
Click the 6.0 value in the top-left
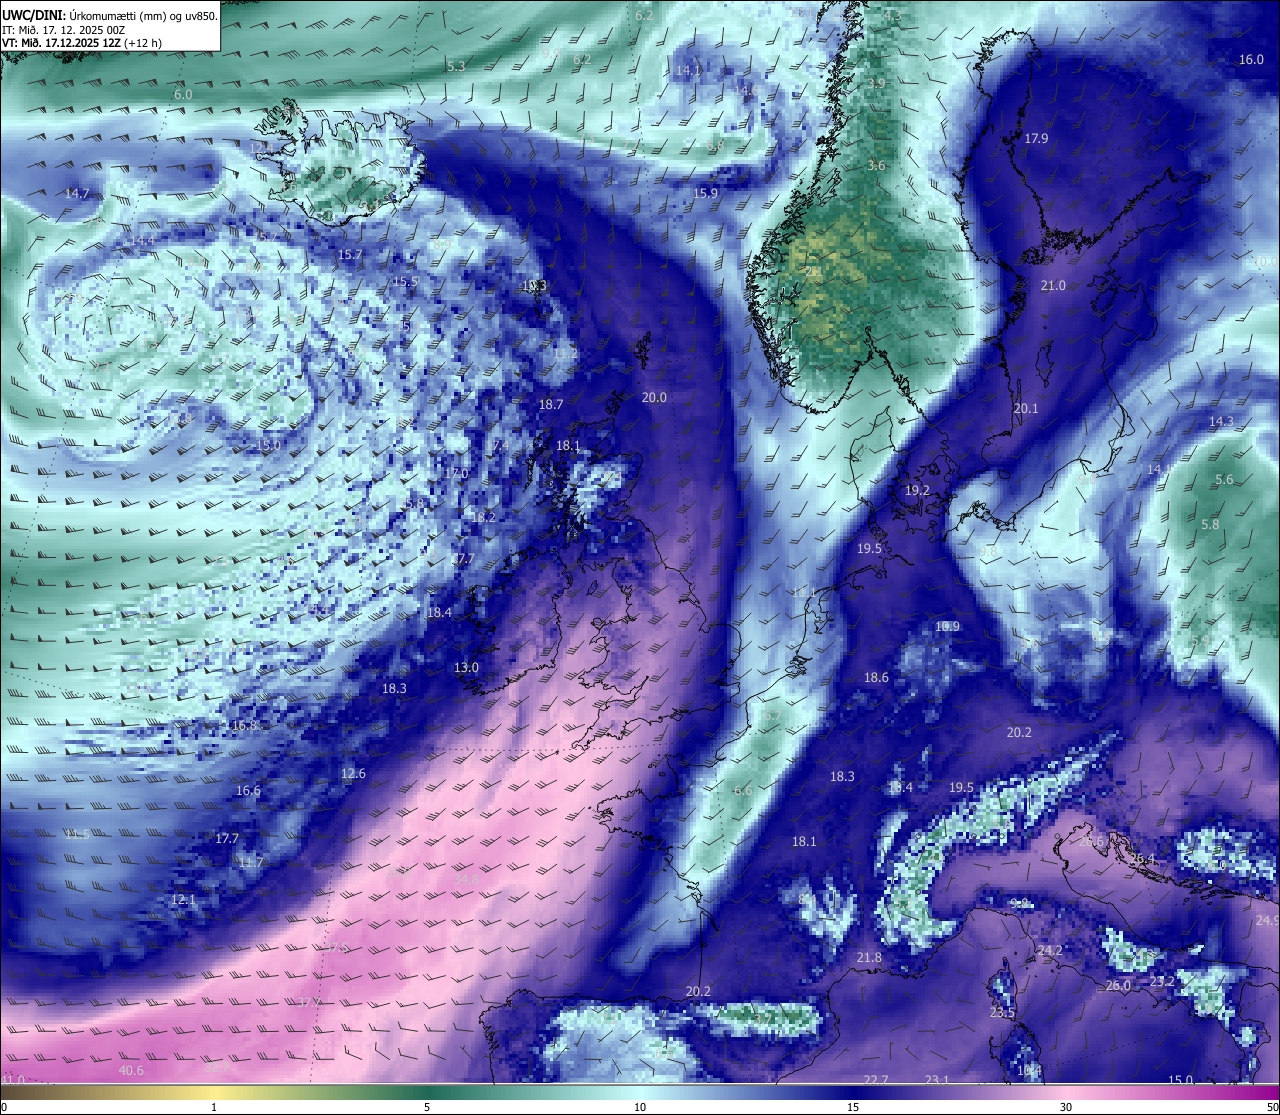click(x=183, y=94)
